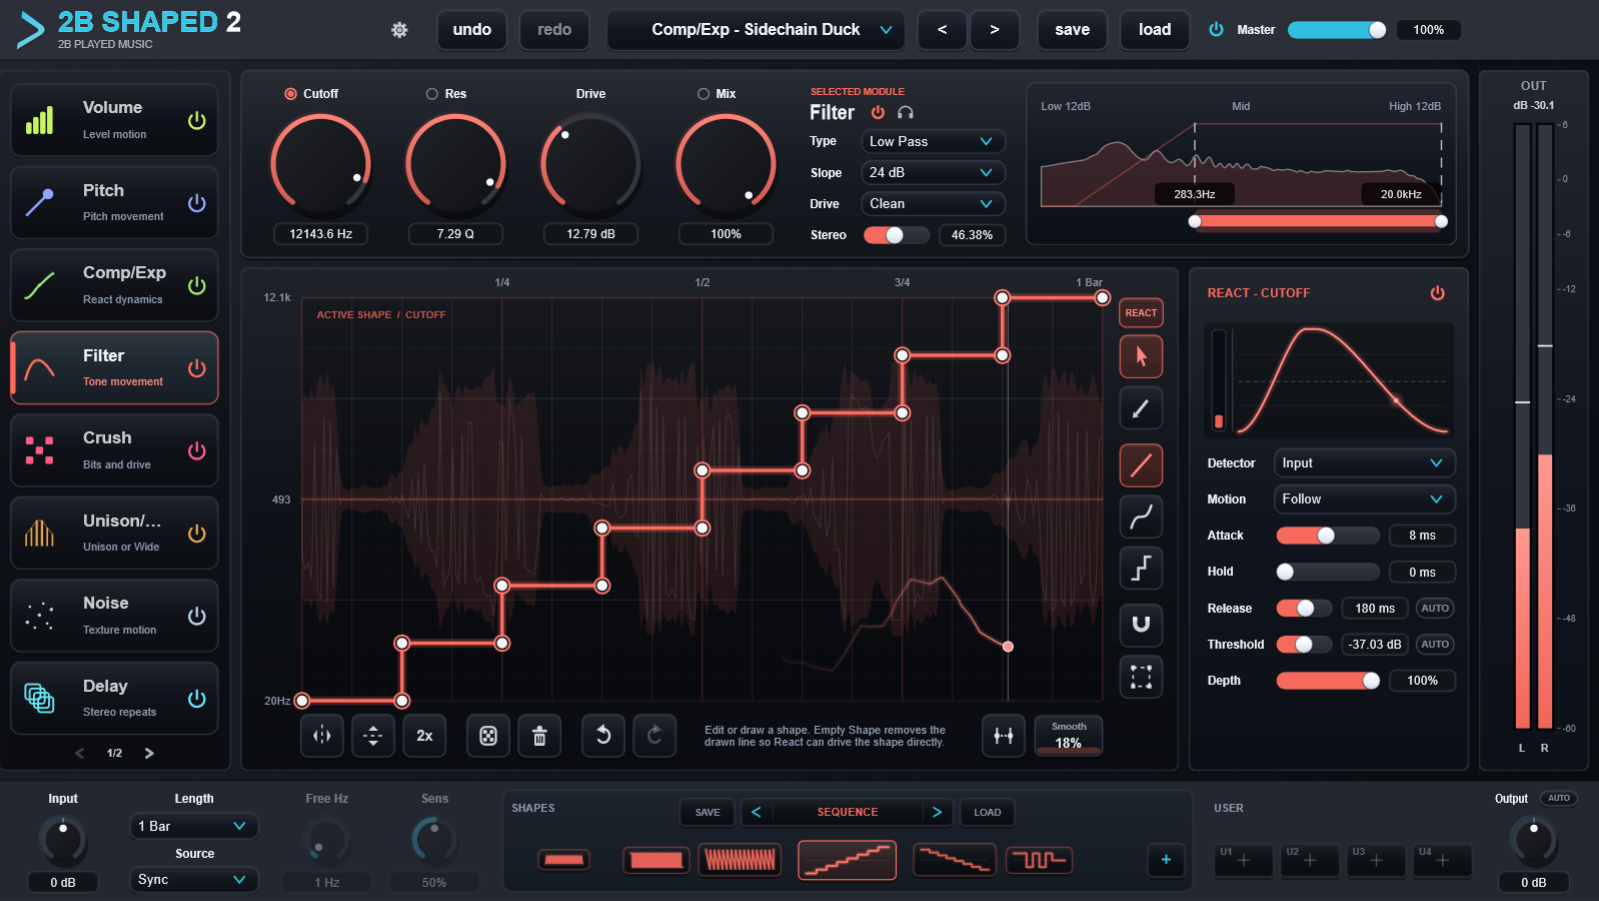Image resolution: width=1599 pixels, height=901 pixels.
Task: Open the Drive dropdown Clean
Action: click(x=932, y=204)
